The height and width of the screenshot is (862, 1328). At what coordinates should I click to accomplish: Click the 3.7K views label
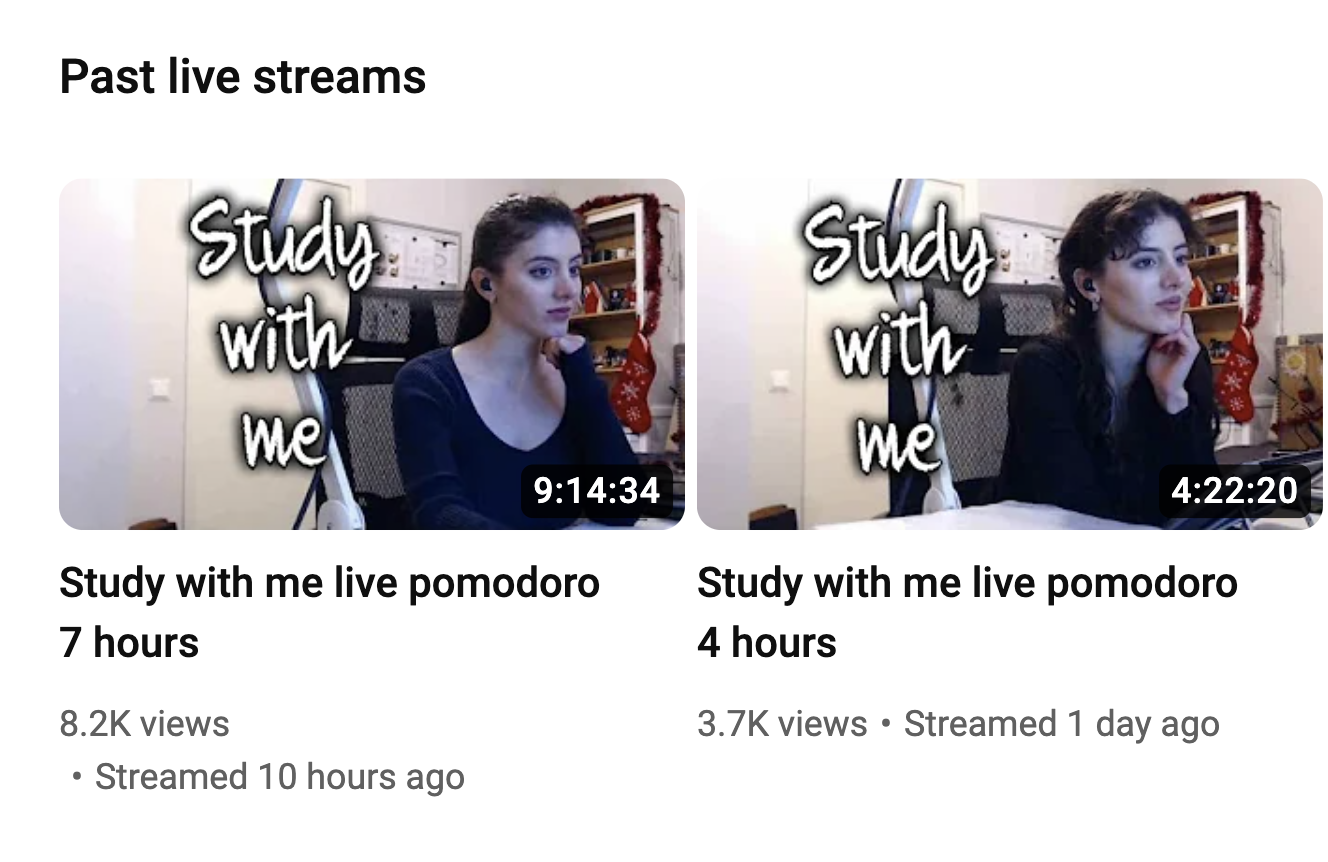tap(782, 723)
